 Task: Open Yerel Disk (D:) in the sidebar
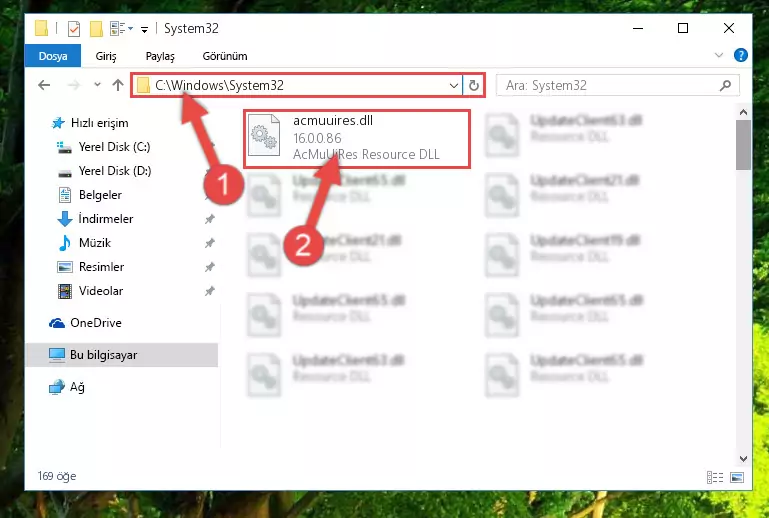coord(115,171)
